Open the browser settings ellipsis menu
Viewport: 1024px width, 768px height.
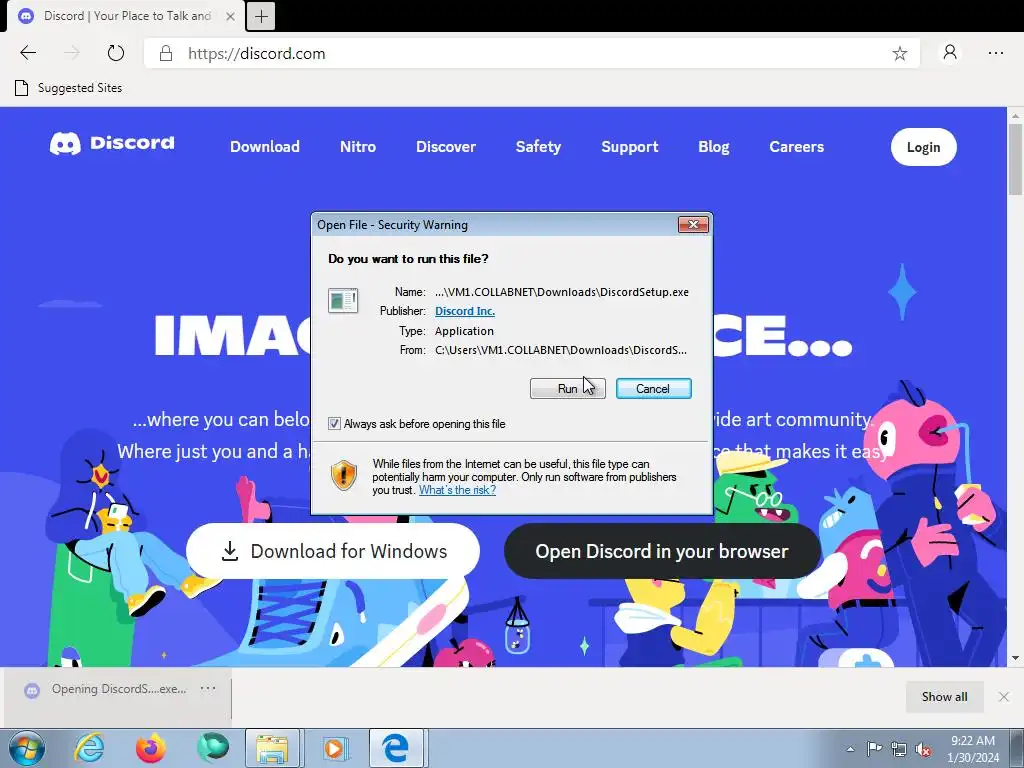995,53
